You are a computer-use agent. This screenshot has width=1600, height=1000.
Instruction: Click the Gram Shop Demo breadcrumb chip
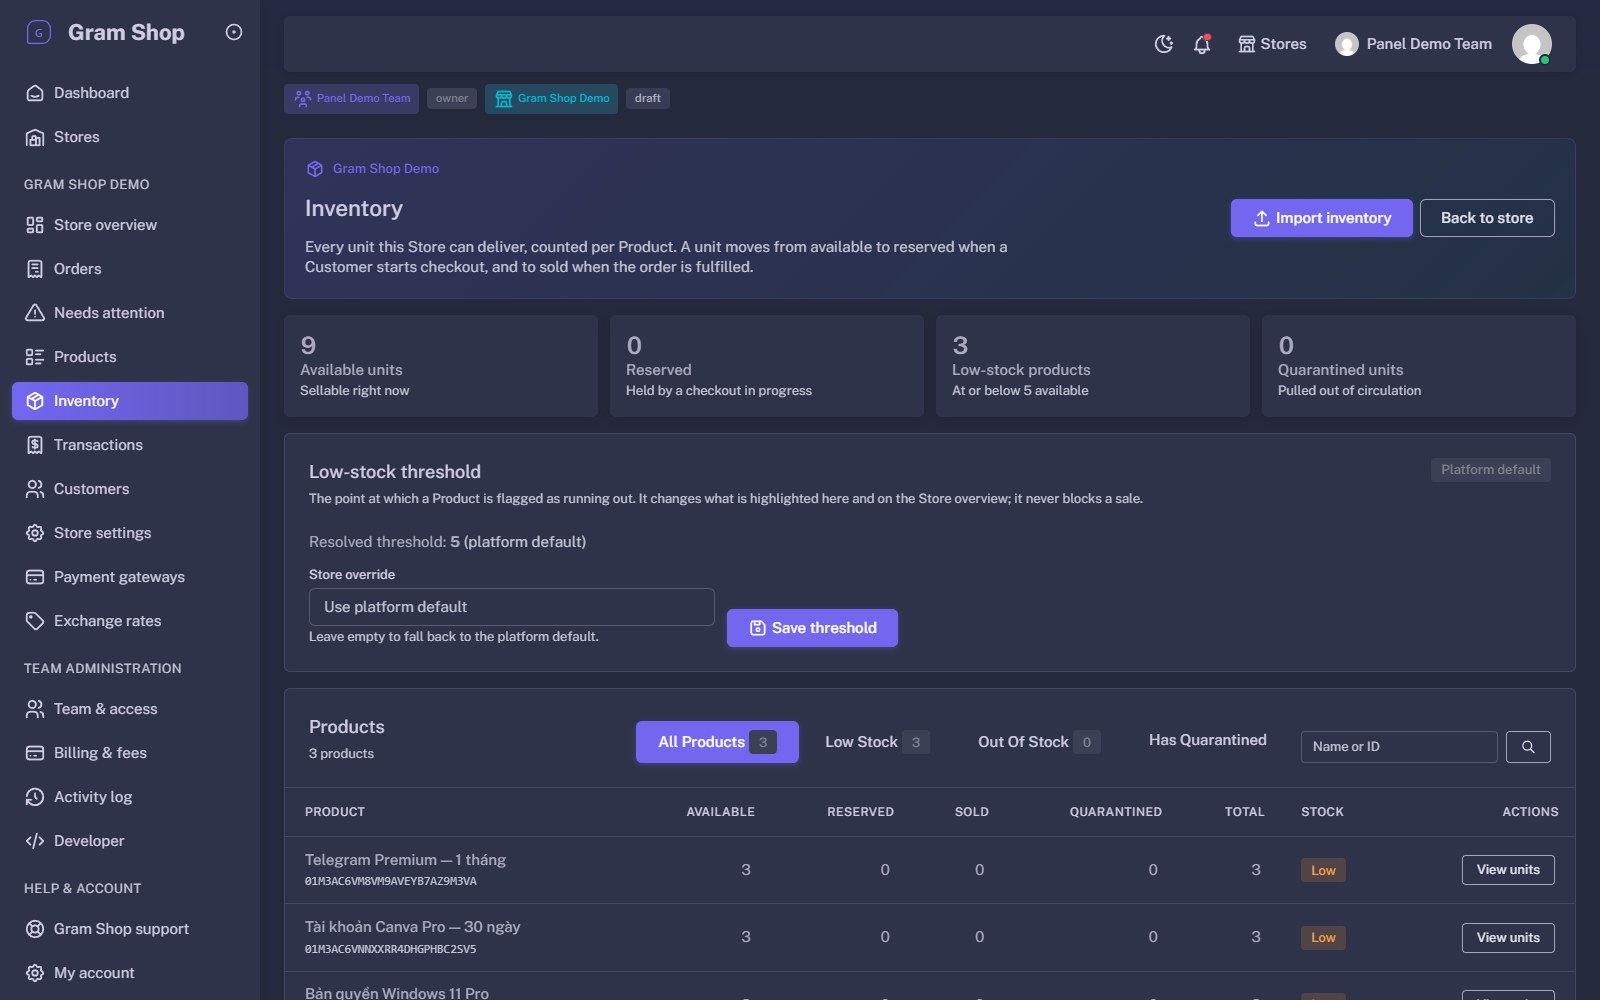pyautogui.click(x=551, y=98)
